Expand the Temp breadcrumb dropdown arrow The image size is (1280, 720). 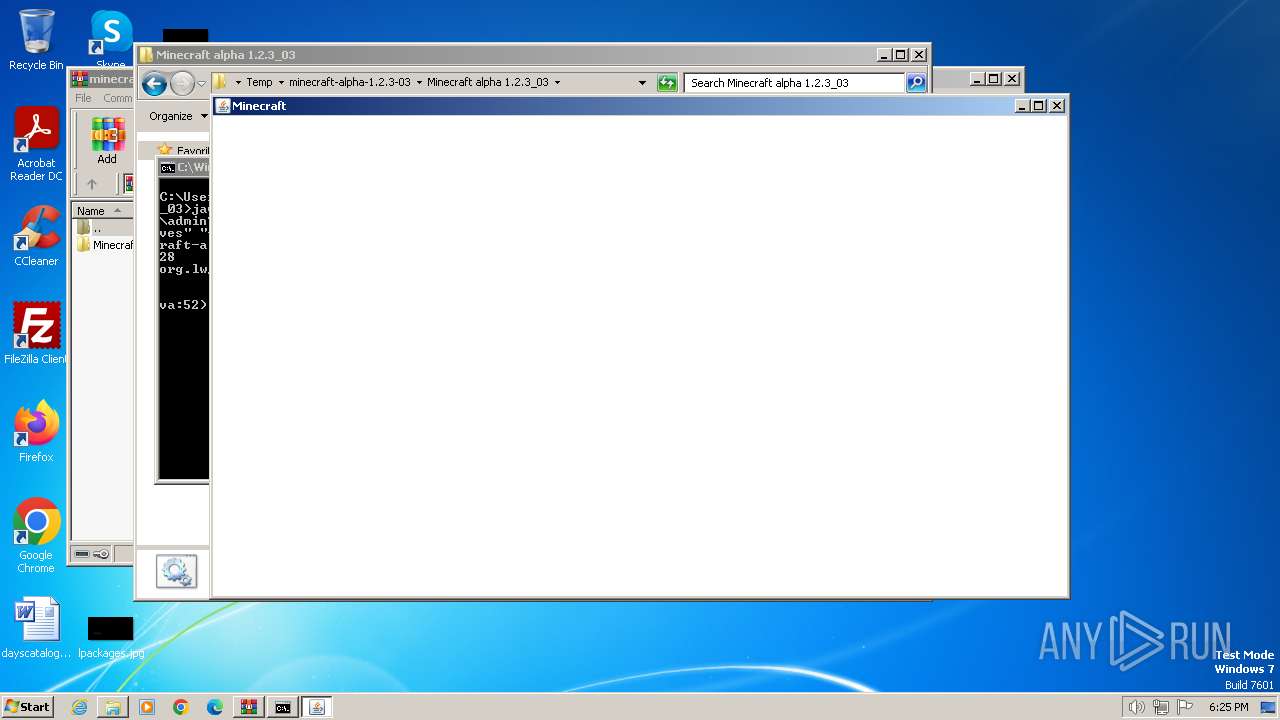(x=281, y=83)
